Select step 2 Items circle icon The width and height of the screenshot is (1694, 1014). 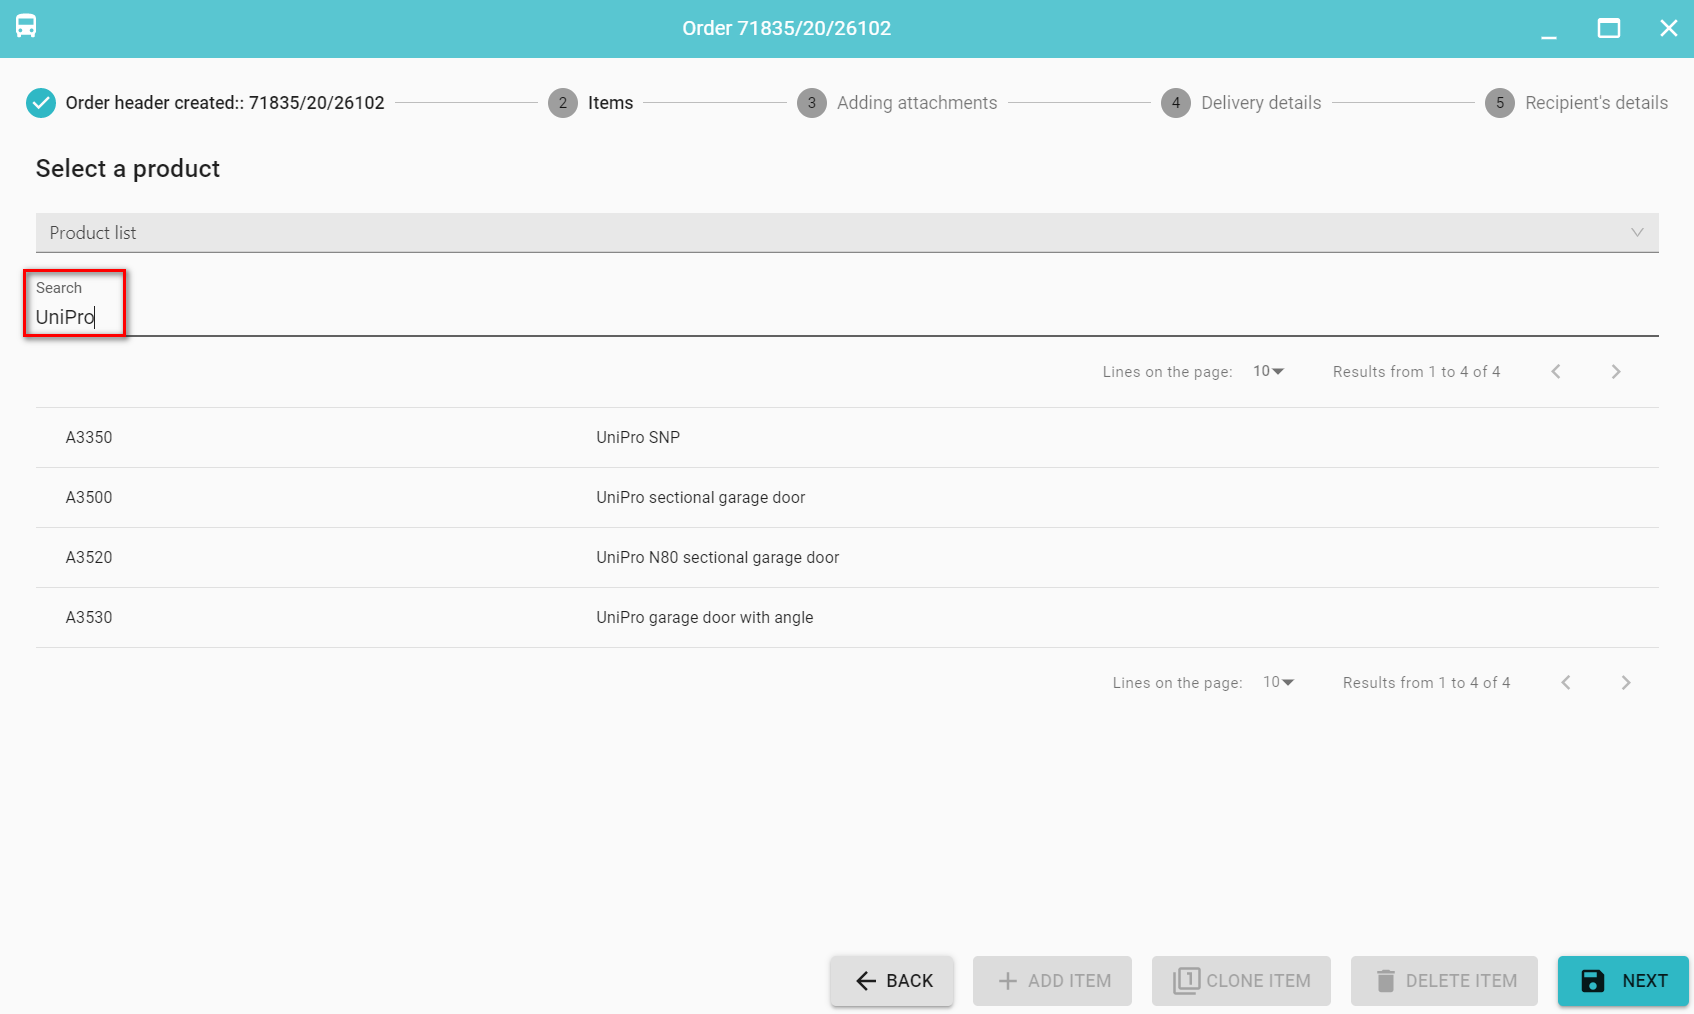(563, 103)
